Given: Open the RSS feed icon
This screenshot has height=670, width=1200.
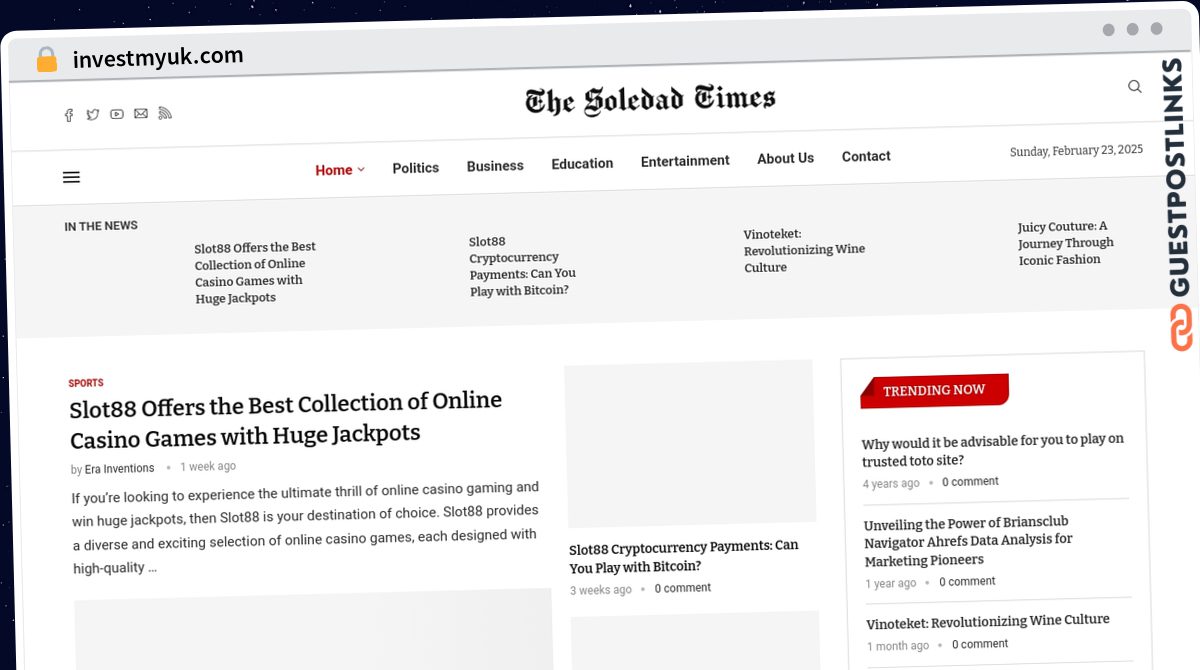Looking at the screenshot, I should tap(165, 113).
